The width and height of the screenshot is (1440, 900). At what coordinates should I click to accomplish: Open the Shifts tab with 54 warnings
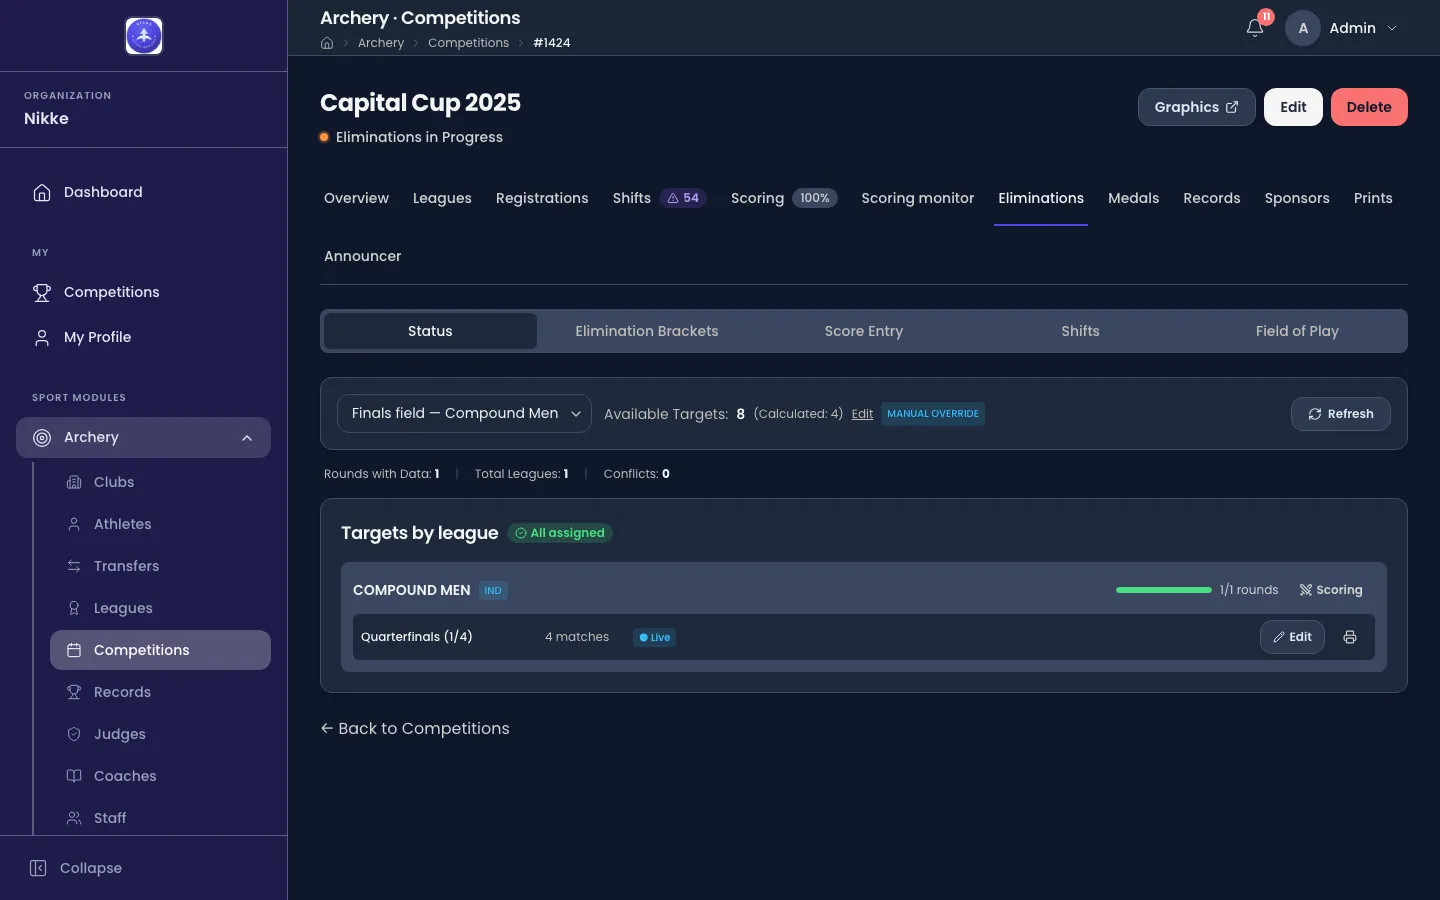[x=659, y=198]
